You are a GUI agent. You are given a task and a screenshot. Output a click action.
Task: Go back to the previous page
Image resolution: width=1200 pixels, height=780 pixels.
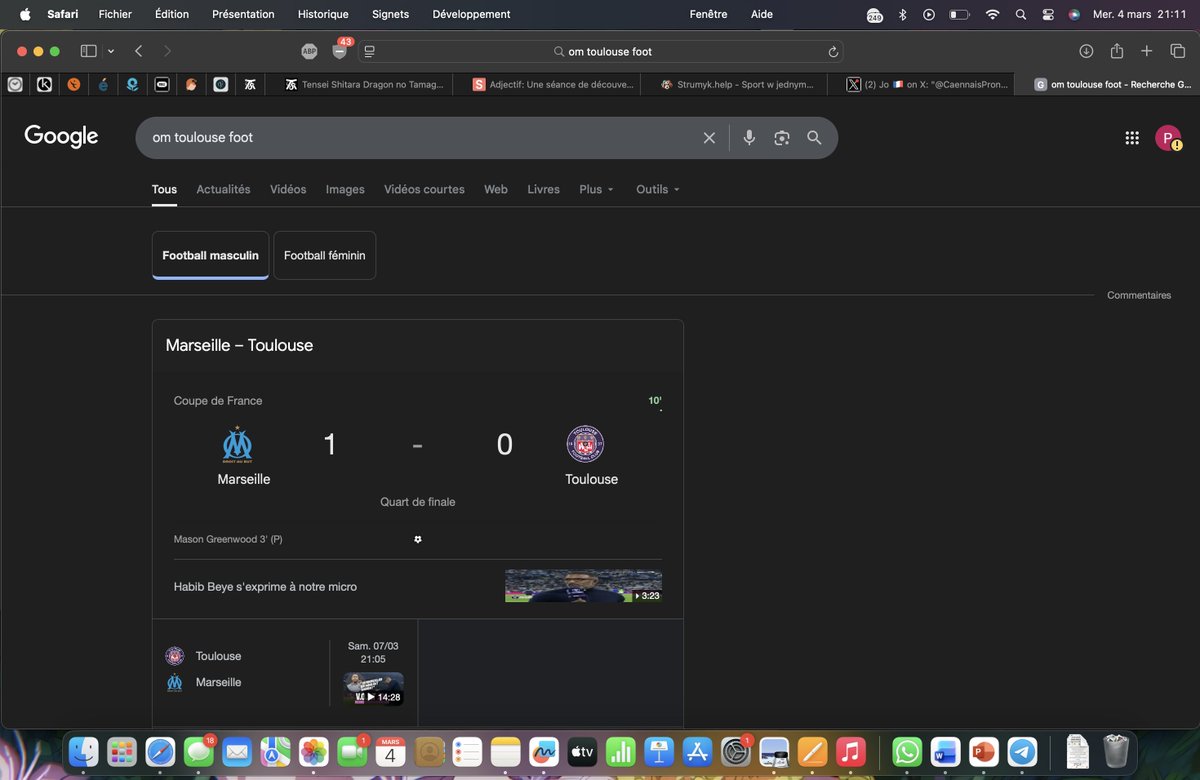139,51
